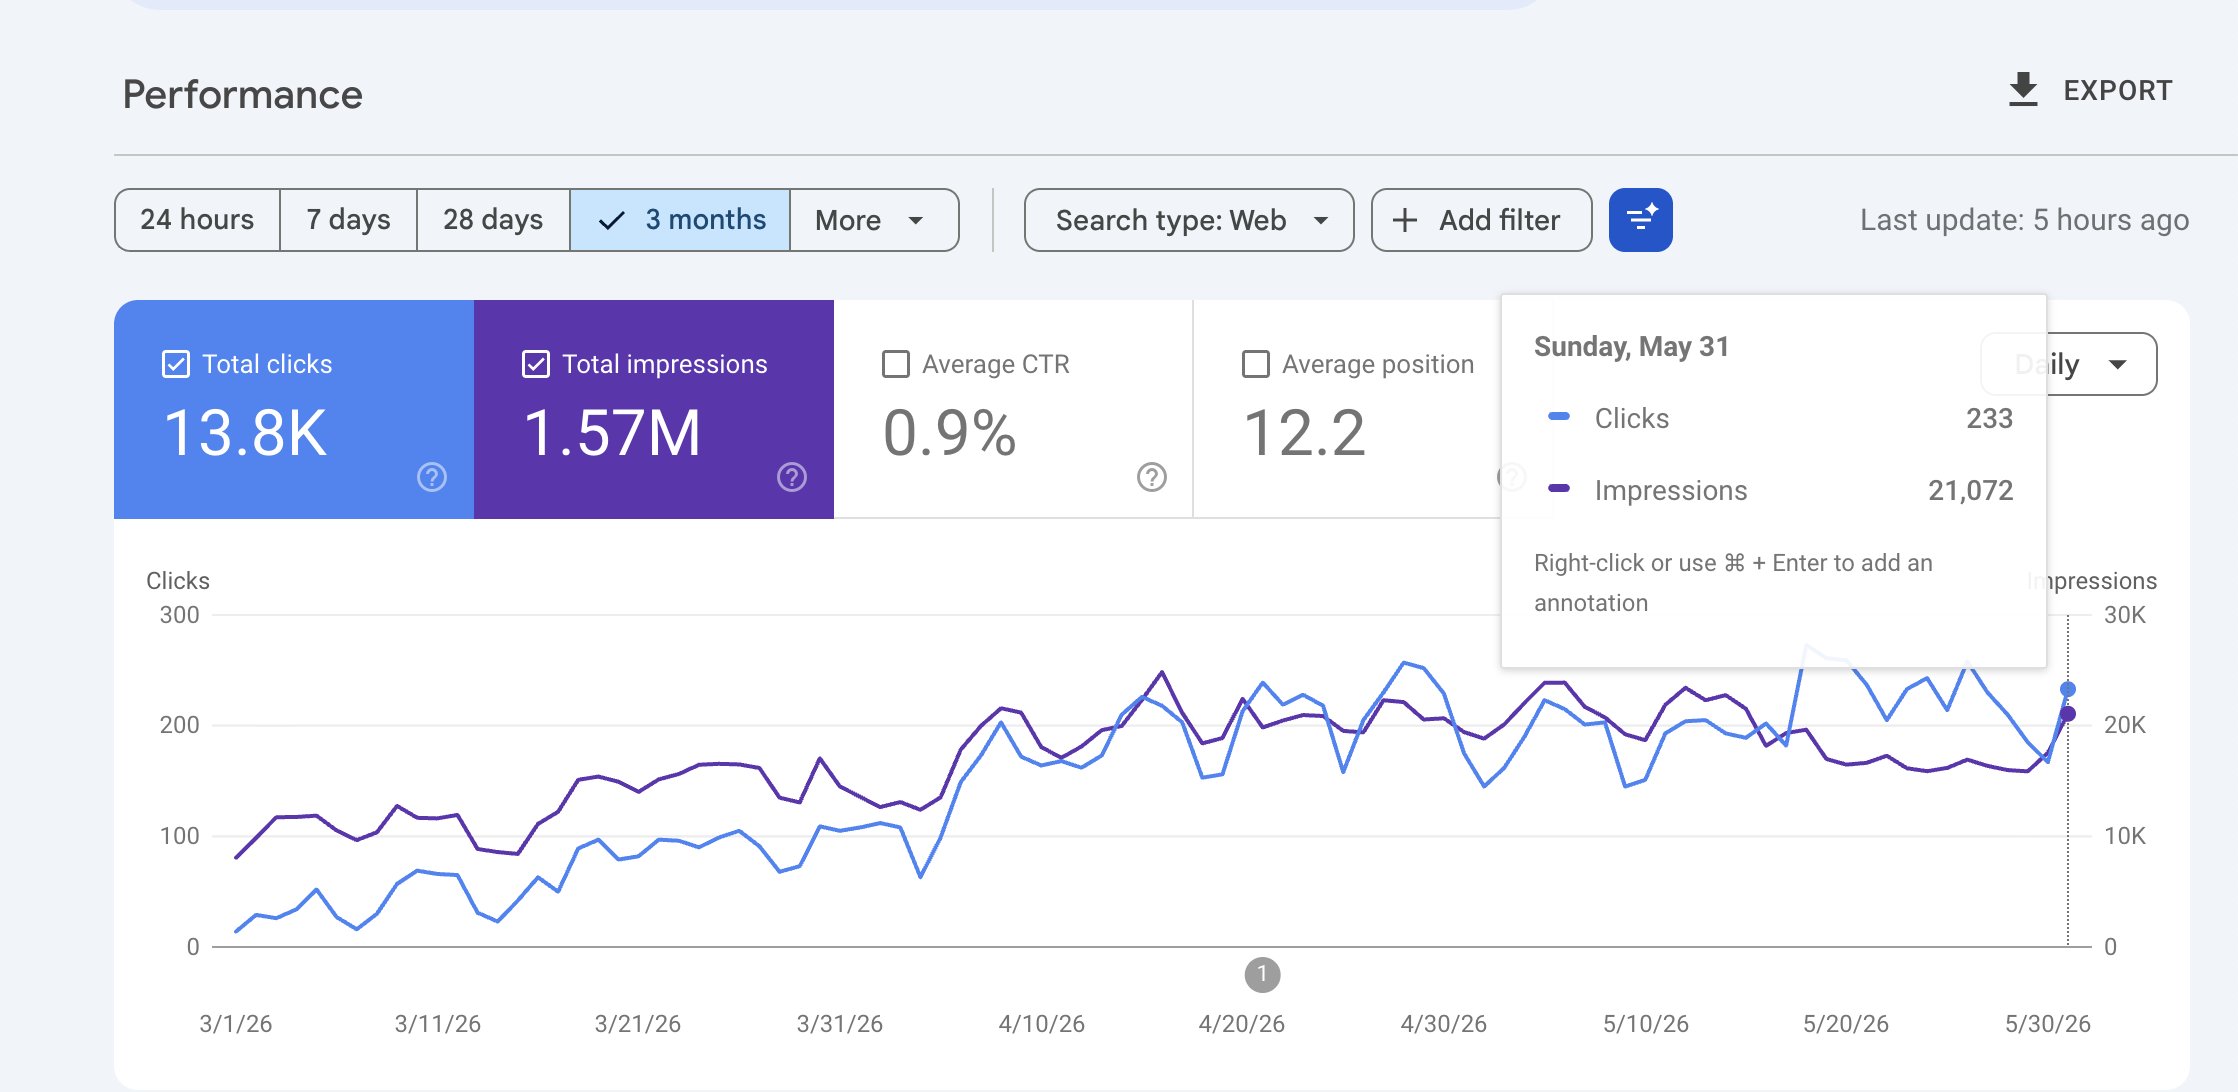The image size is (2238, 1092).
Task: Click the 4/20/26 x-axis date label
Action: (x=1241, y=1024)
